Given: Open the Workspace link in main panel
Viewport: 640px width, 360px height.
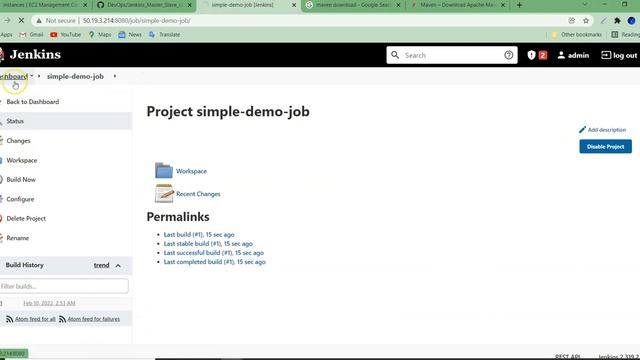Looking at the screenshot, I should (191, 171).
